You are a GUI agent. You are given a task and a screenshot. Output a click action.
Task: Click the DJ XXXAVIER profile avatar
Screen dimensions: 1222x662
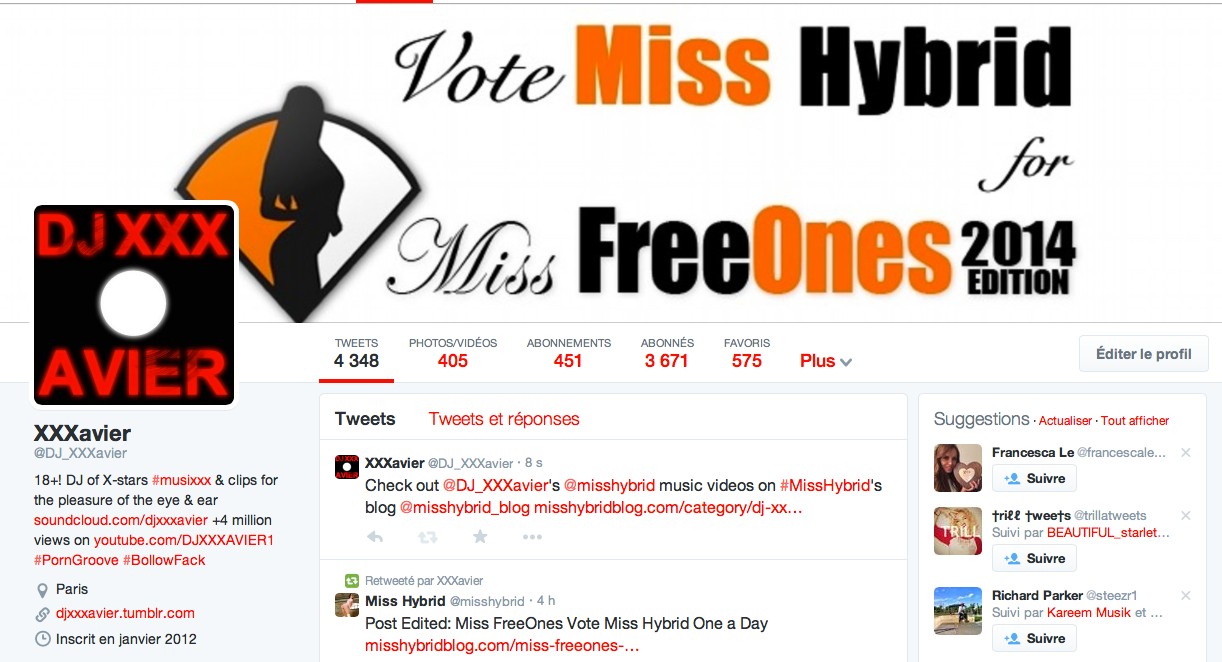134,305
